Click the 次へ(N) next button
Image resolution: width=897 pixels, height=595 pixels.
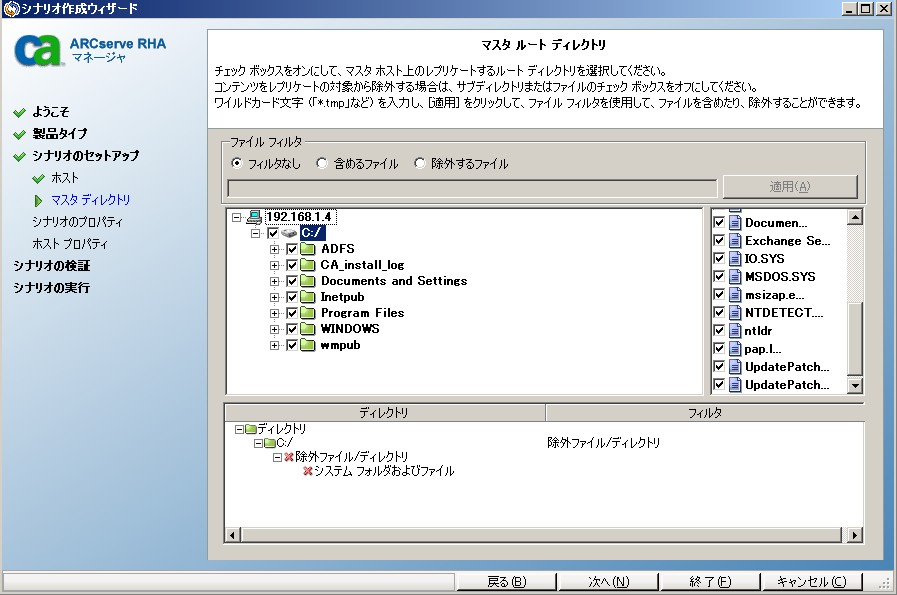pyautogui.click(x=608, y=581)
